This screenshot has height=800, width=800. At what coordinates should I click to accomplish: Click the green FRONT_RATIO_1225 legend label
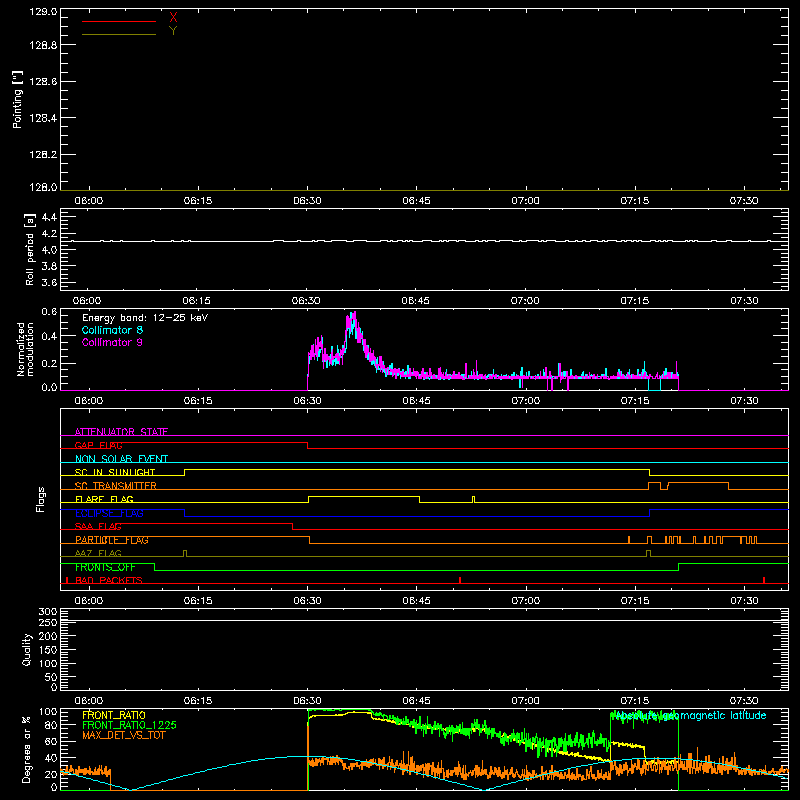[129, 725]
